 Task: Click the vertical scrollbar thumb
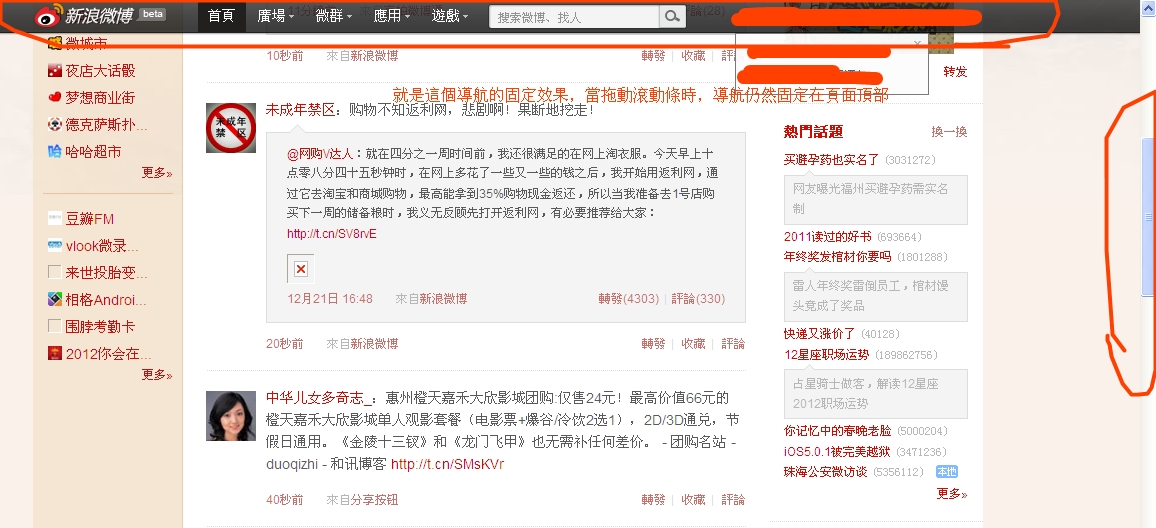pos(1147,216)
